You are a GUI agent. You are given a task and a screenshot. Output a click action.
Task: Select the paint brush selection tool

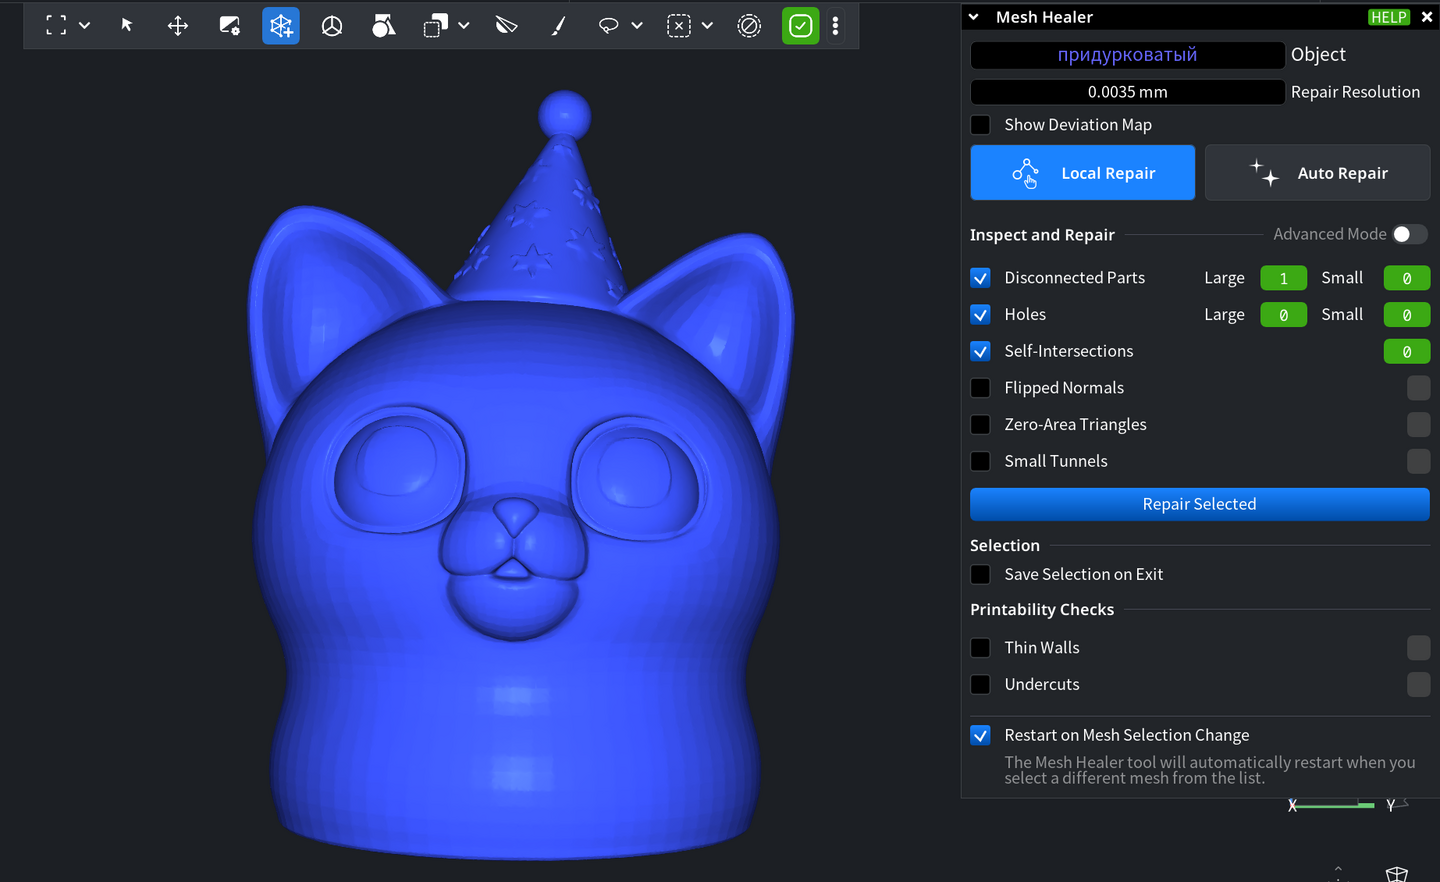(558, 26)
